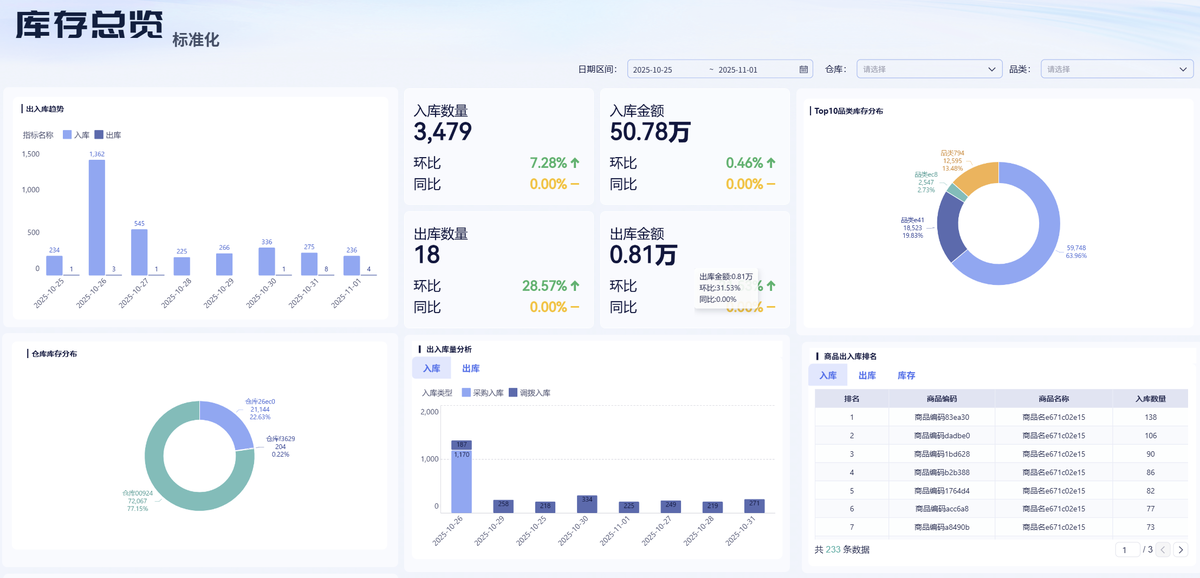Screen dimensions: 1200x578
Task: Open the date range calendar icon
Action: (x=804, y=69)
